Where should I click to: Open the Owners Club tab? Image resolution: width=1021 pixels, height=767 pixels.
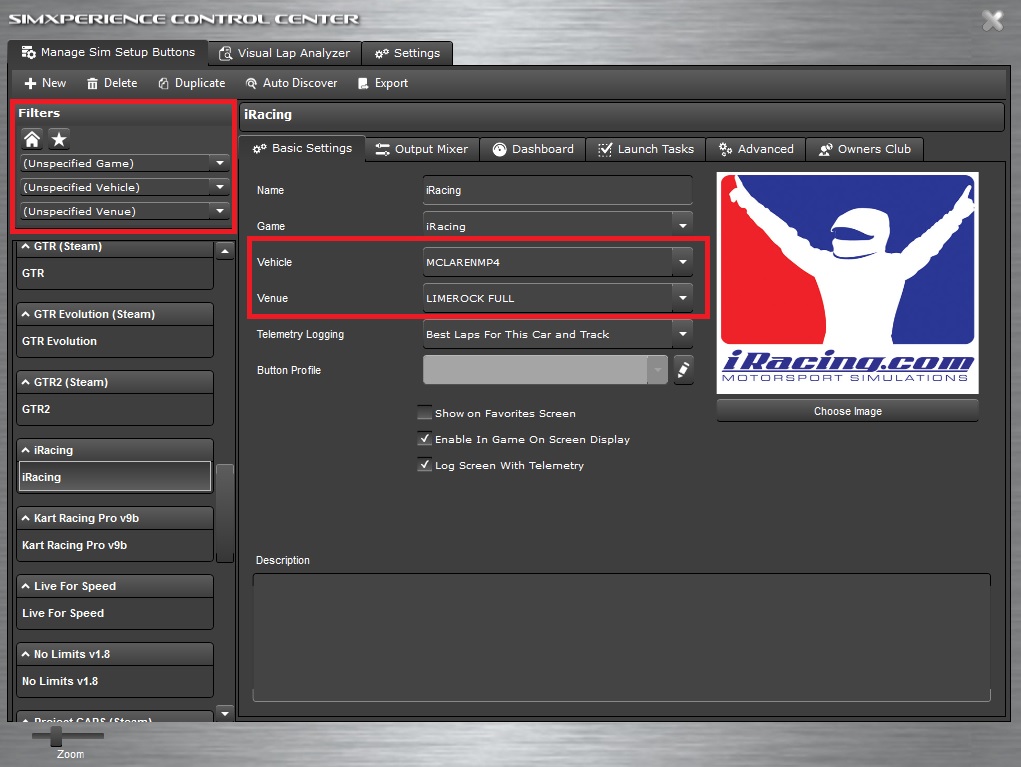tap(865, 149)
